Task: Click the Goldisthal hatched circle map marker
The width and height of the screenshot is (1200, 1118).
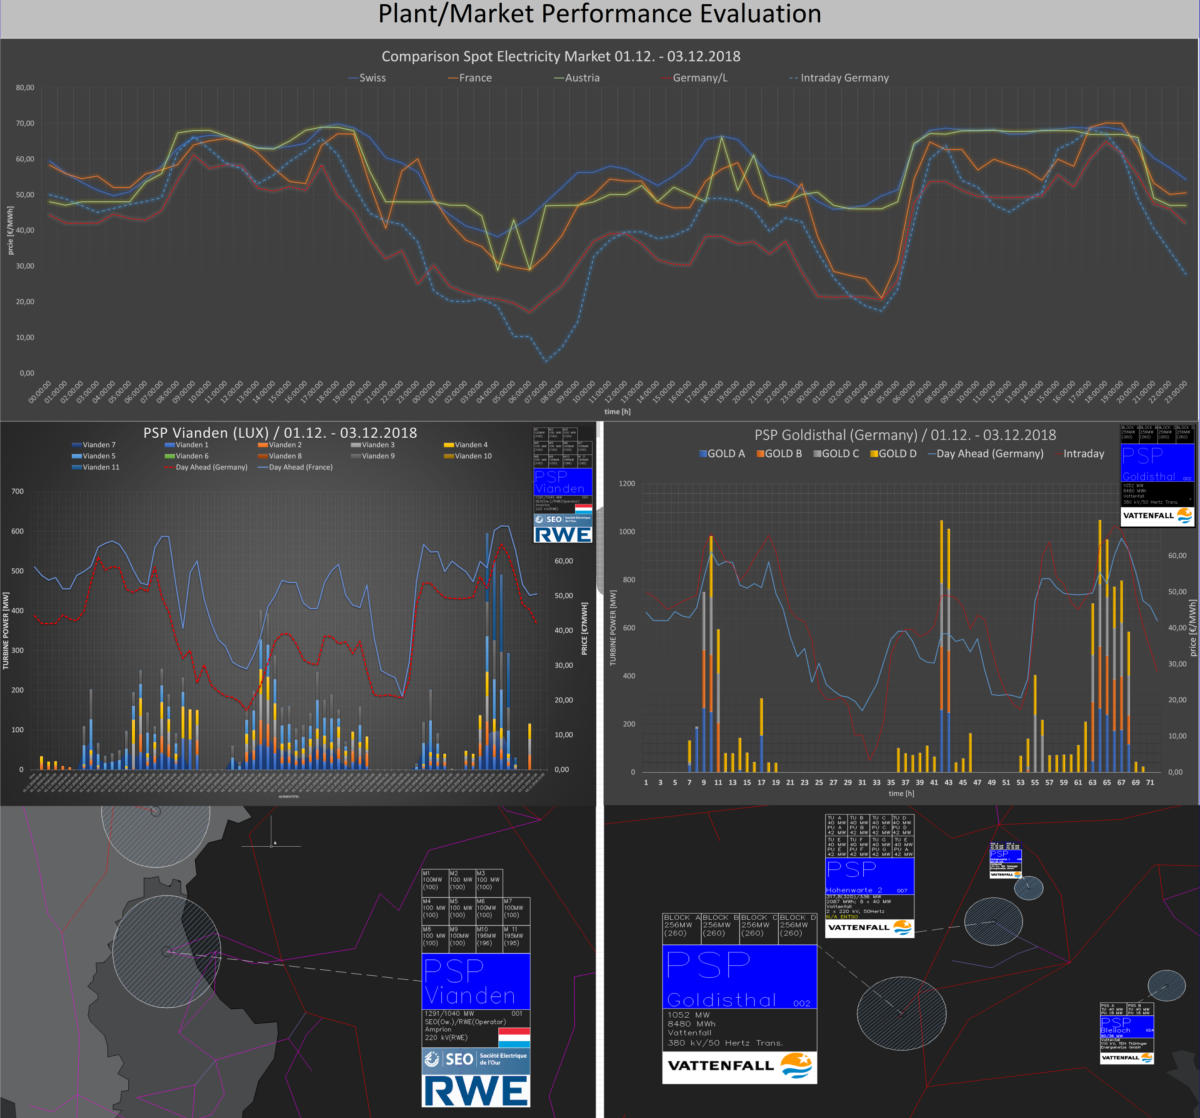Action: point(901,1013)
